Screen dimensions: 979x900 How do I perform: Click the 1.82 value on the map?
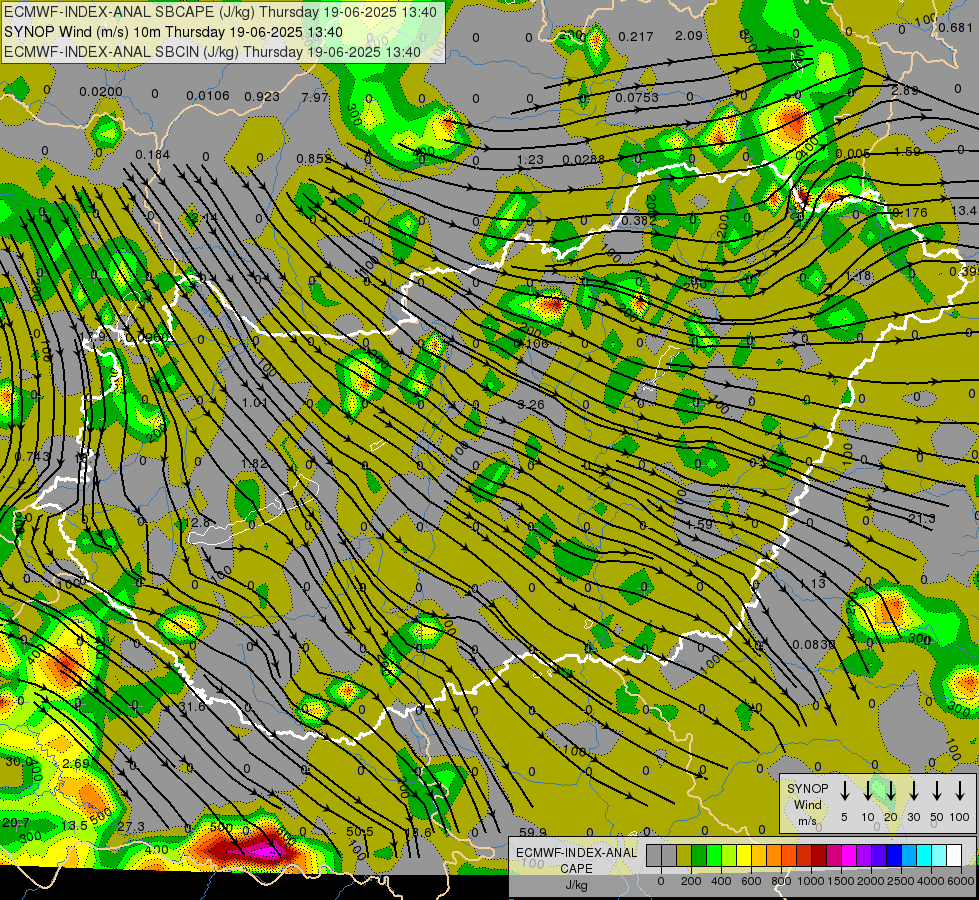click(254, 463)
